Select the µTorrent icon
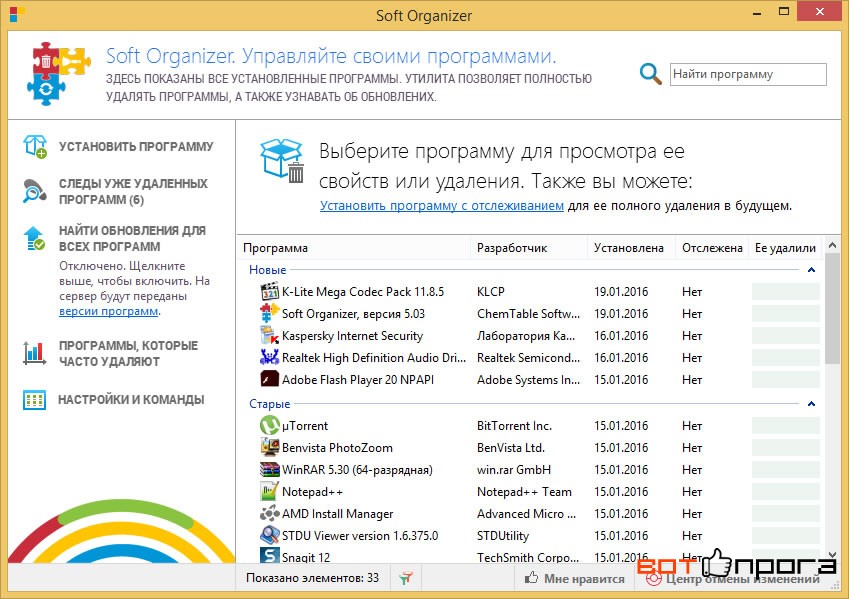This screenshot has height=599, width=849. coord(270,426)
